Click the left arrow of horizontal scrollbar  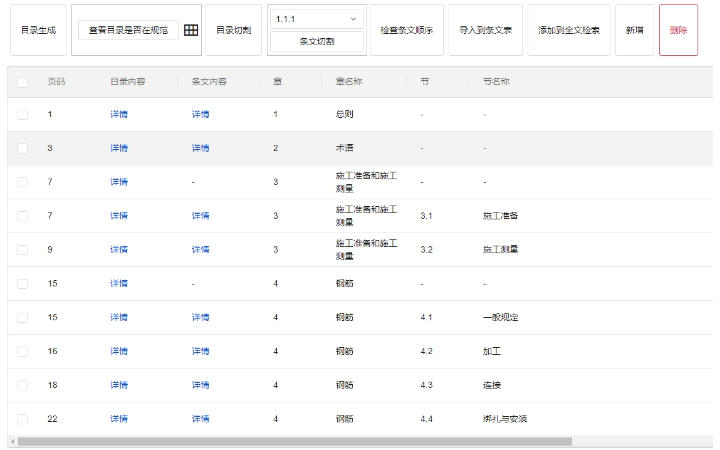12,442
